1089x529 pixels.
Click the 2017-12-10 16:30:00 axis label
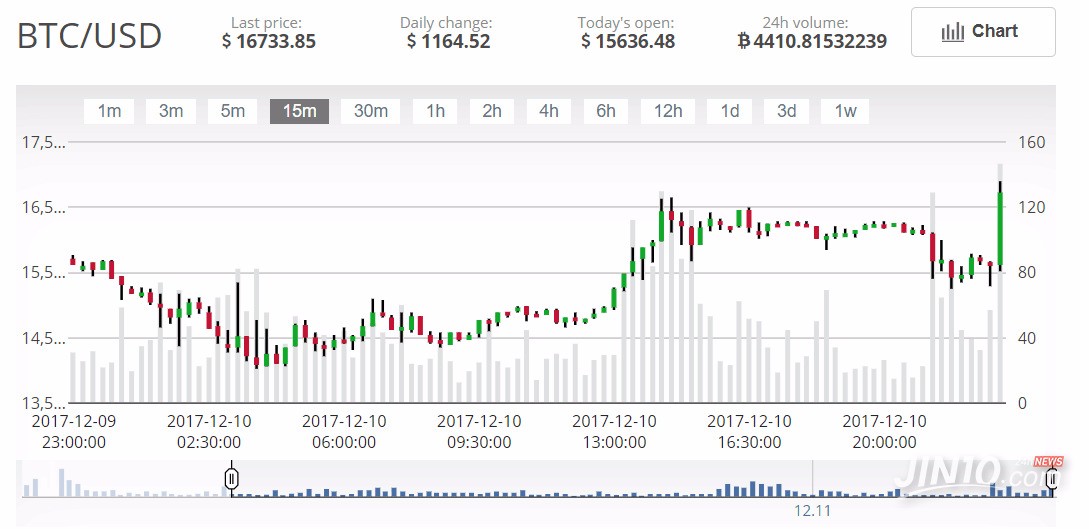[x=749, y=431]
